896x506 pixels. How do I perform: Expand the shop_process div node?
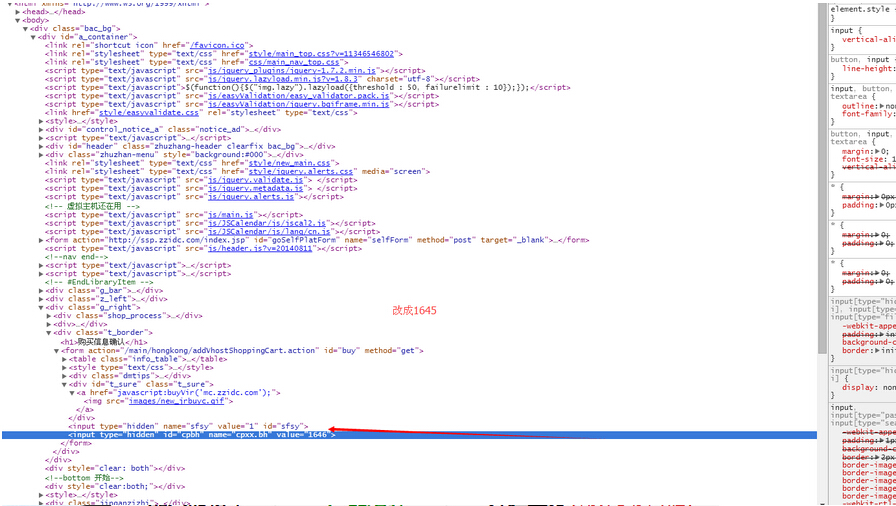[x=49, y=316]
